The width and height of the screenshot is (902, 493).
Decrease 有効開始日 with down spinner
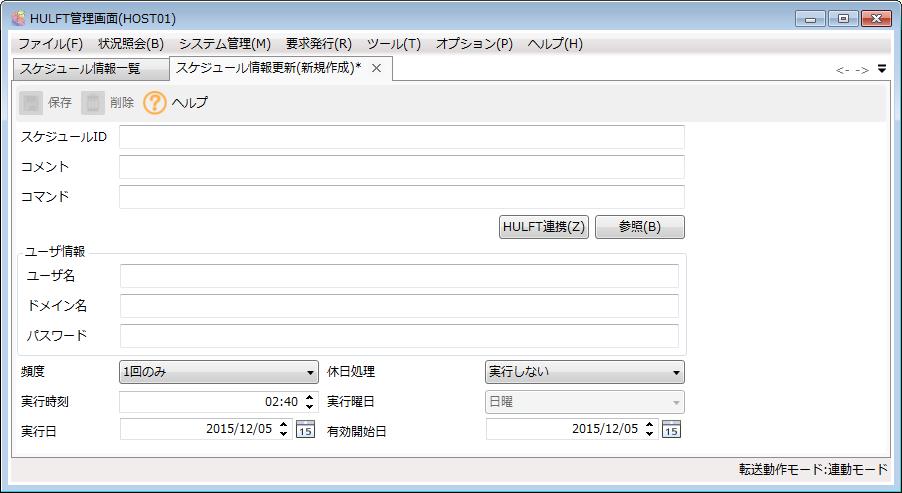[x=649, y=434]
